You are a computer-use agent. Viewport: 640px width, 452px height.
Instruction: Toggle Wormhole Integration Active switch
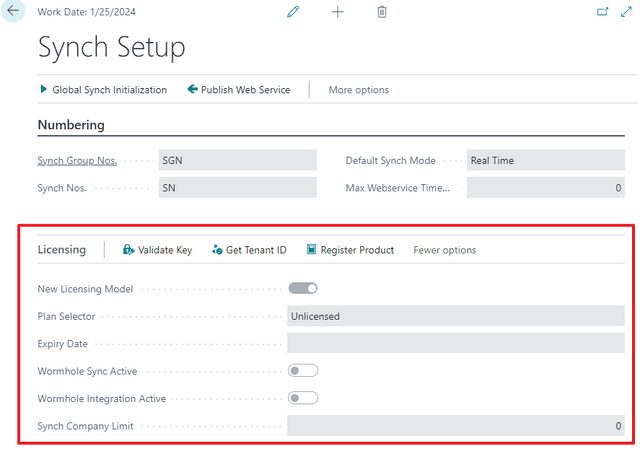(303, 398)
